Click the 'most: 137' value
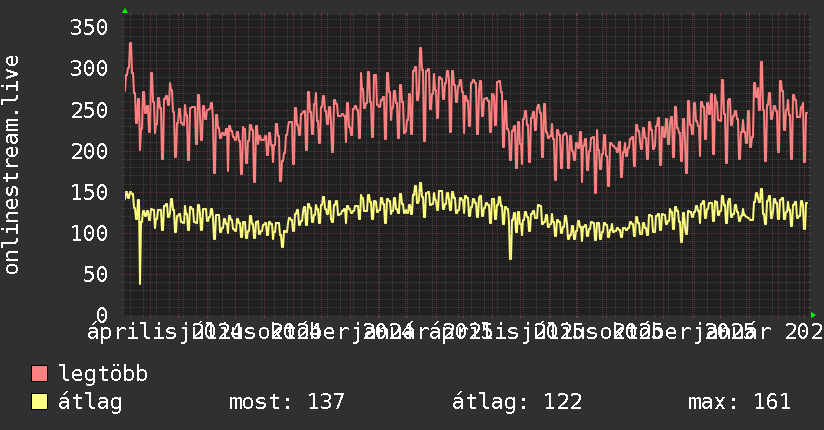The width and height of the screenshot is (824, 430). (x=286, y=402)
